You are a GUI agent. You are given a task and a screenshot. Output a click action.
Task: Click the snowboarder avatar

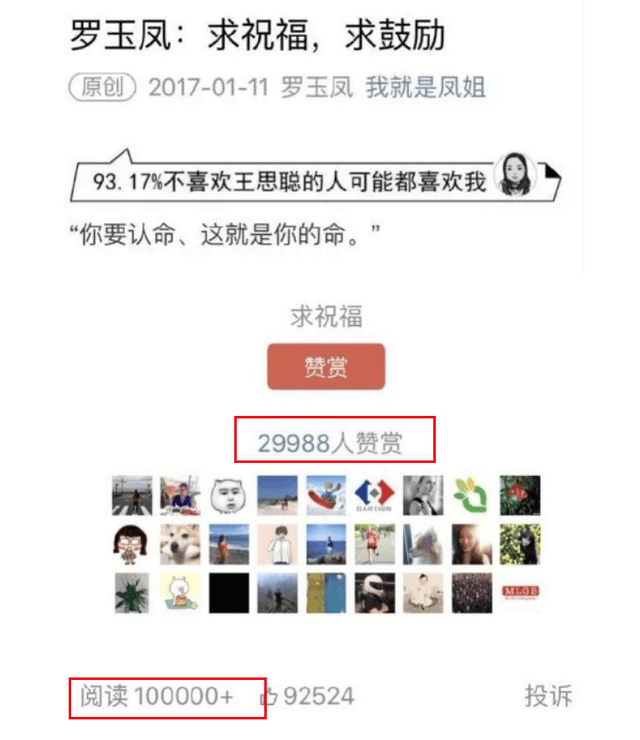pos(326,495)
